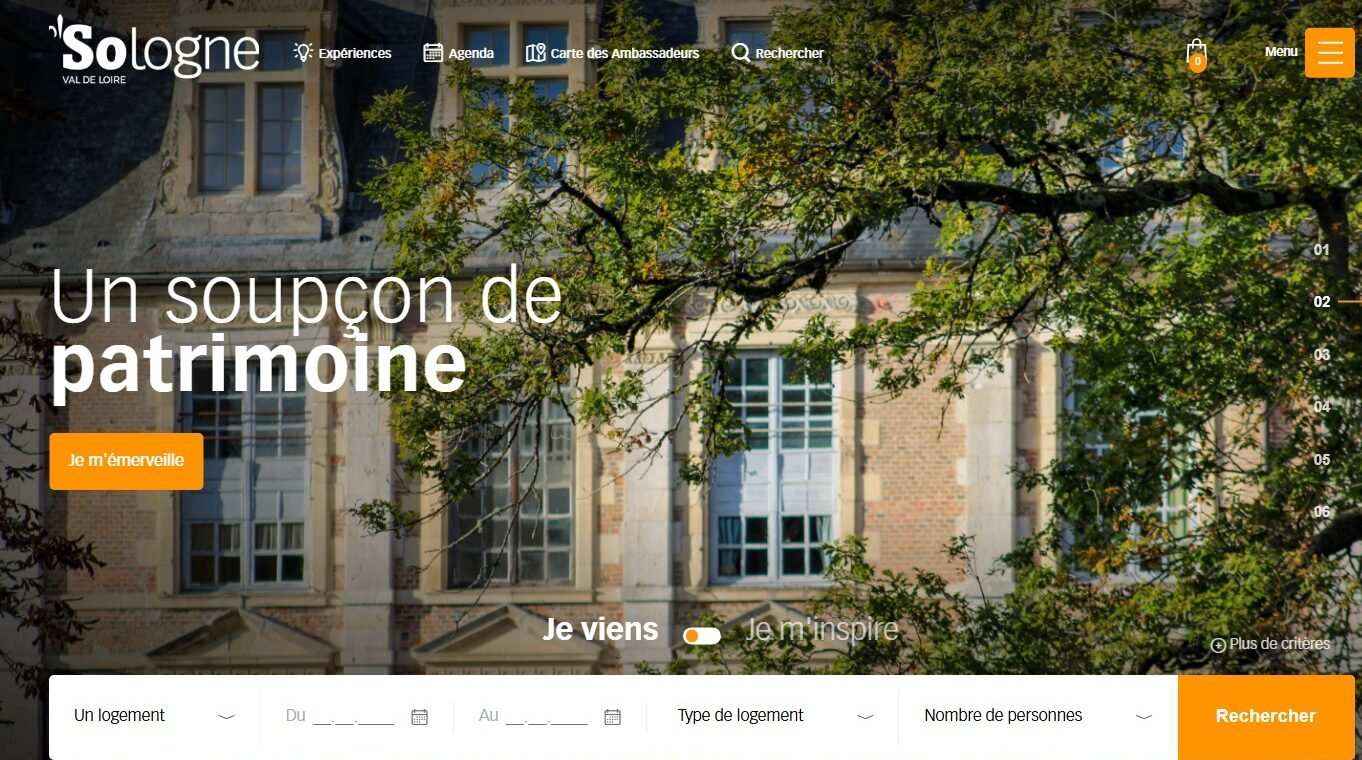Click the Sologne Val de Loire logo
Viewport: 1362px width, 760px height.
154,50
